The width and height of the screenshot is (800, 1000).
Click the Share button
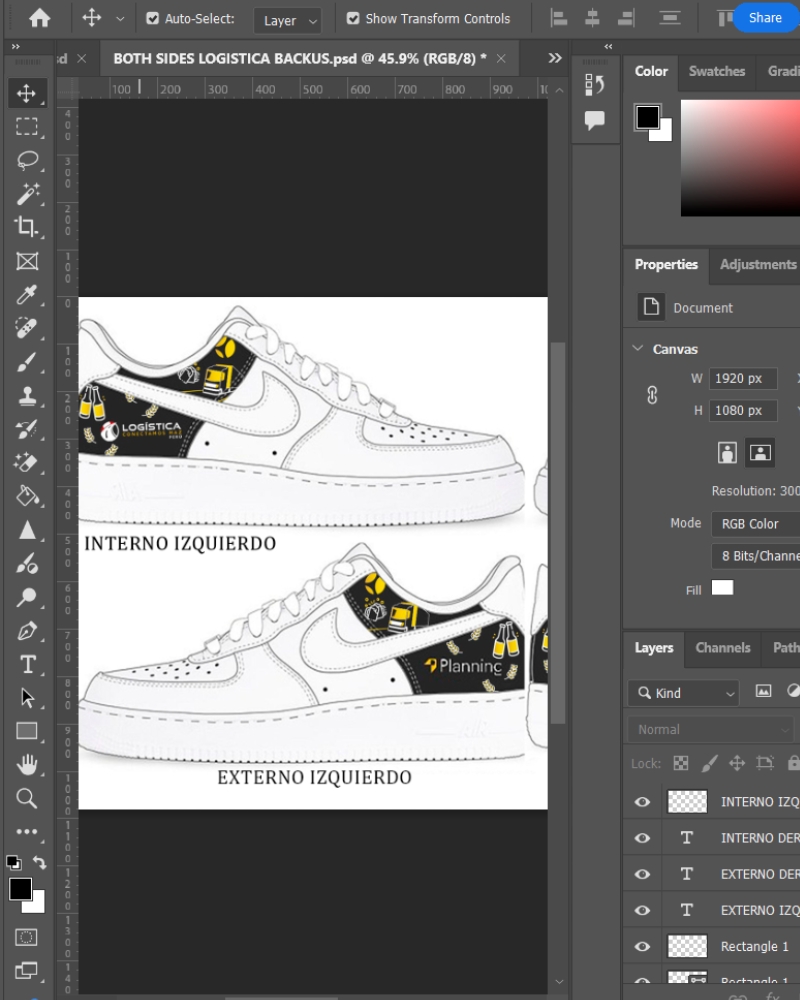(x=764, y=18)
